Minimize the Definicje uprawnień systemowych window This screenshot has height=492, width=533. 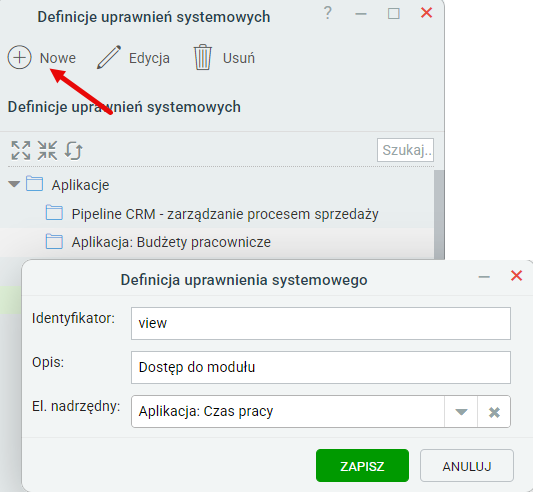(x=361, y=14)
